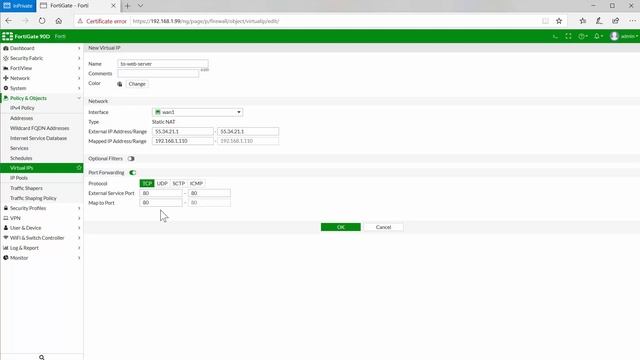Collapse the Policy & Objects menu
The width and height of the screenshot is (640, 360).
[42, 98]
